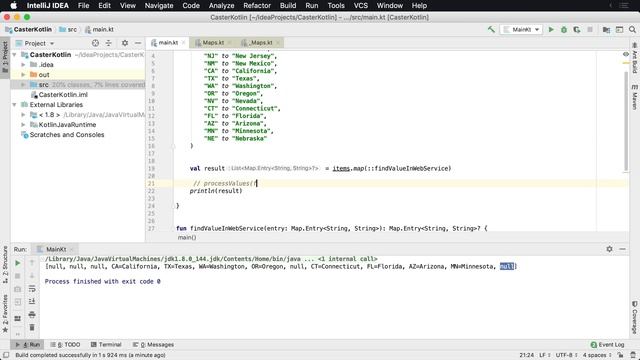This screenshot has height=360, width=640.
Task: Toggle scroll to end icon in Run panel
Action: coord(32,302)
